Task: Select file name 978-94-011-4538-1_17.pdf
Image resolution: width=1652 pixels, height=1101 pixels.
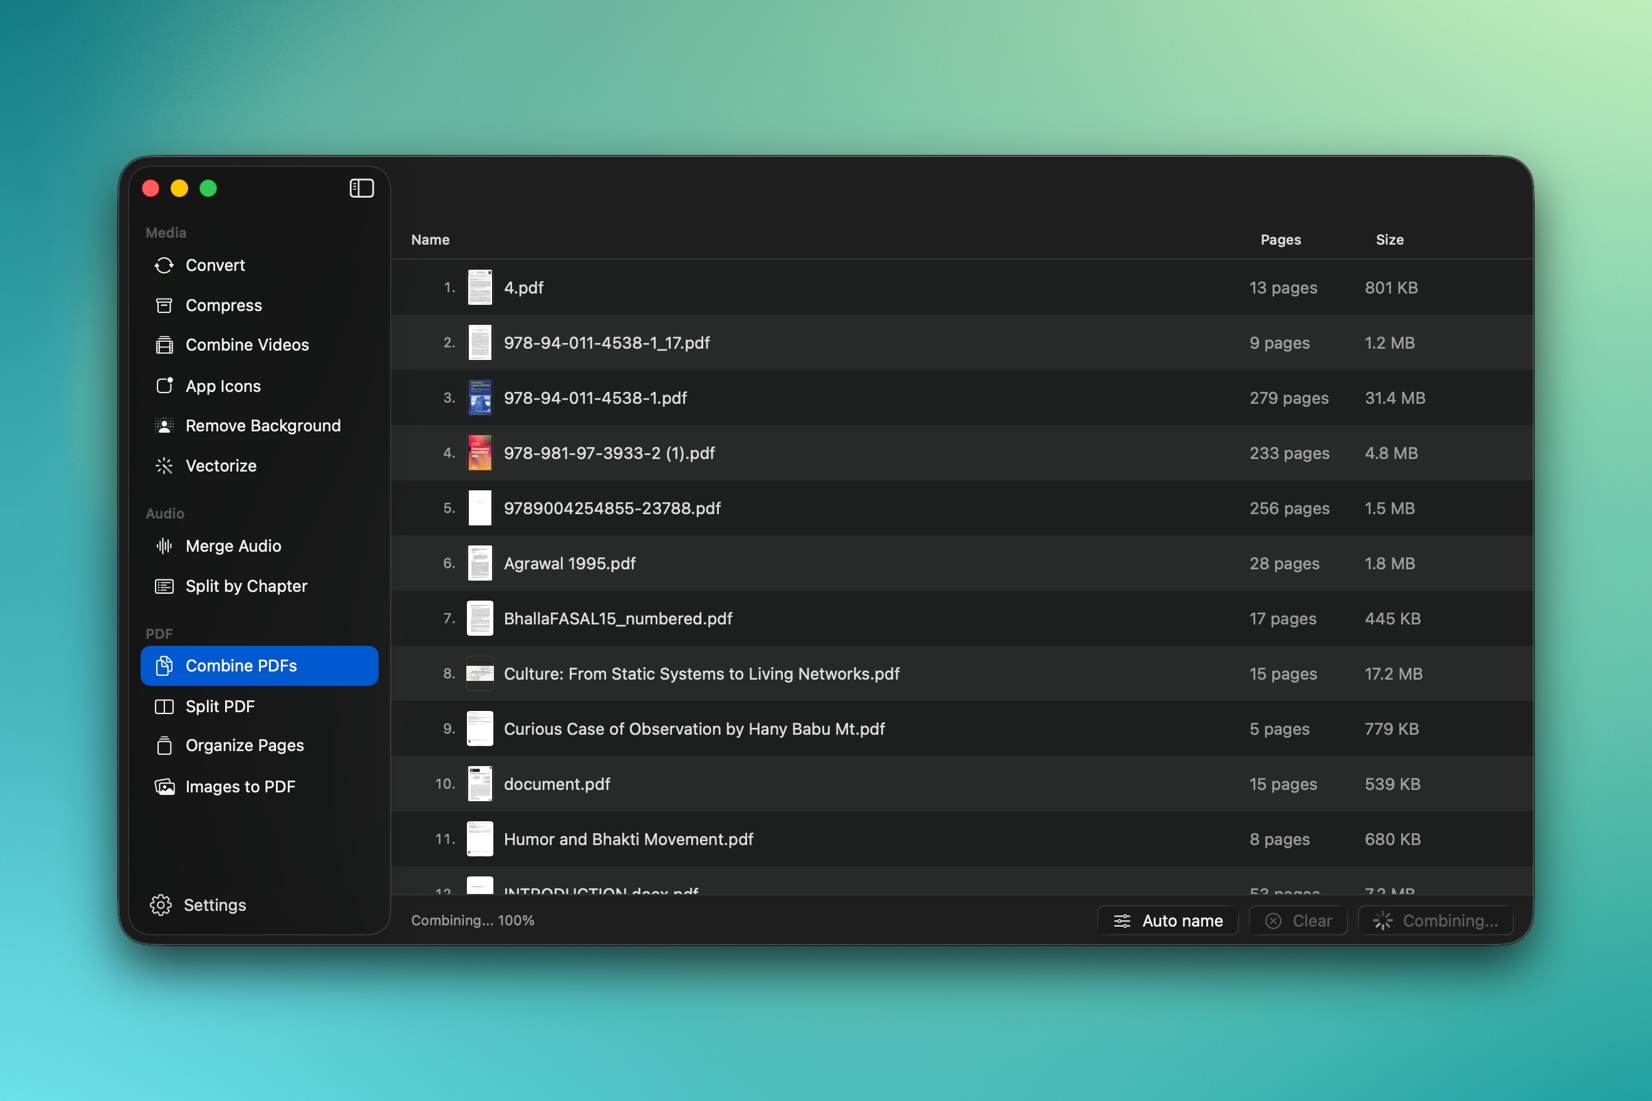Action: tap(607, 343)
